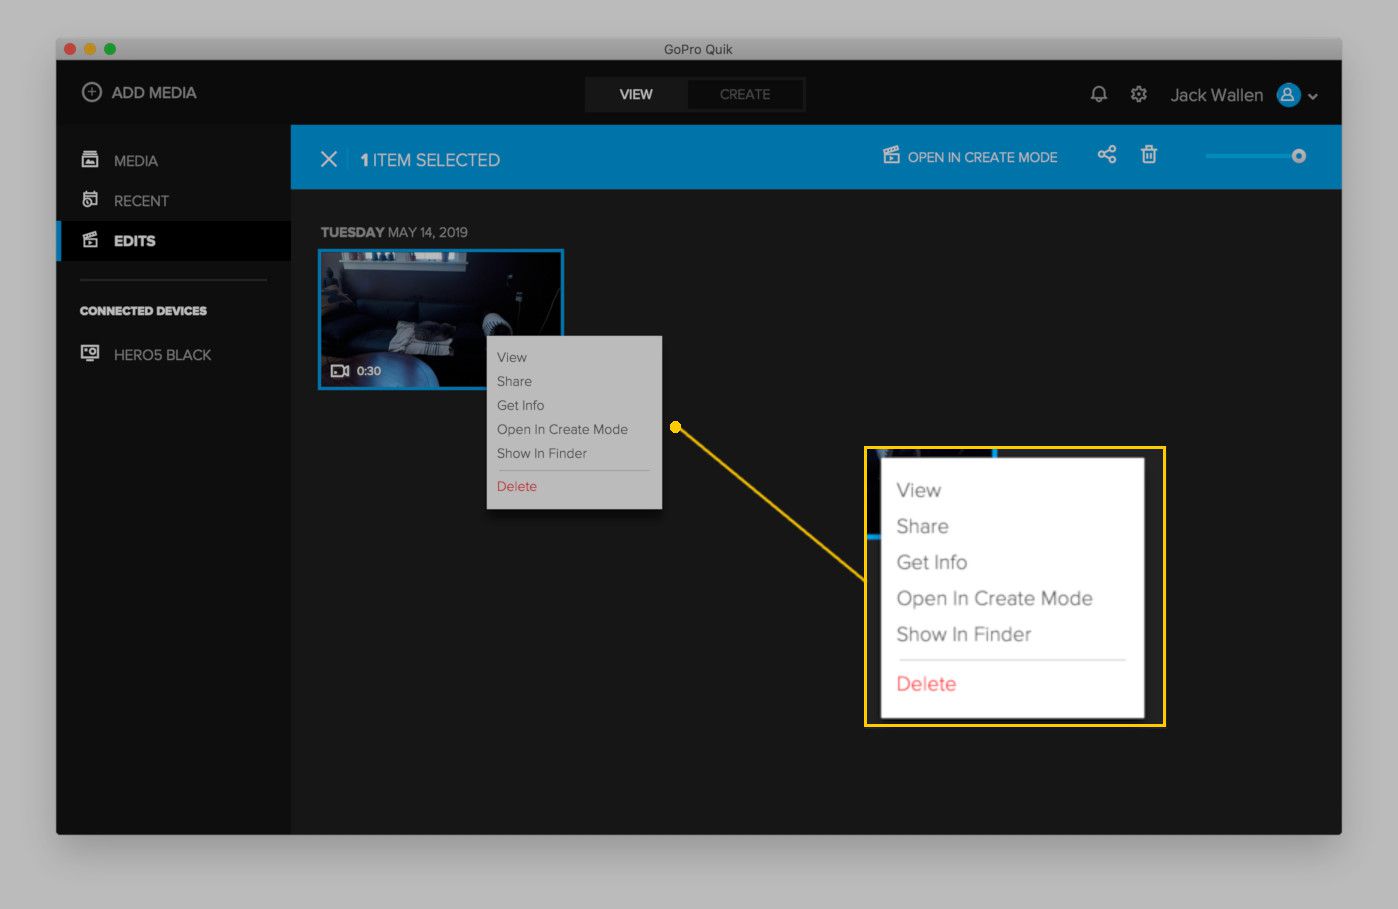The width and height of the screenshot is (1398, 909).
Task: Click the share icon in the blue bar
Action: 1107,154
